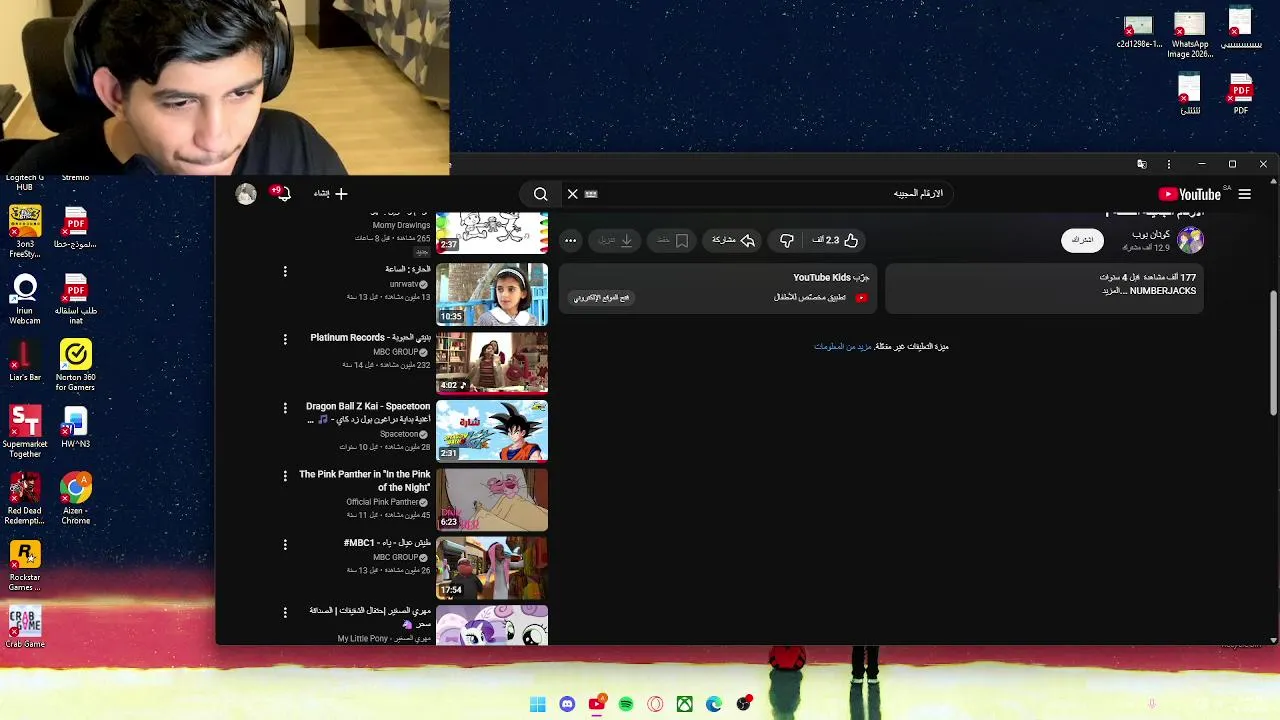Select Iriun Webcam desktop icon

(25, 299)
